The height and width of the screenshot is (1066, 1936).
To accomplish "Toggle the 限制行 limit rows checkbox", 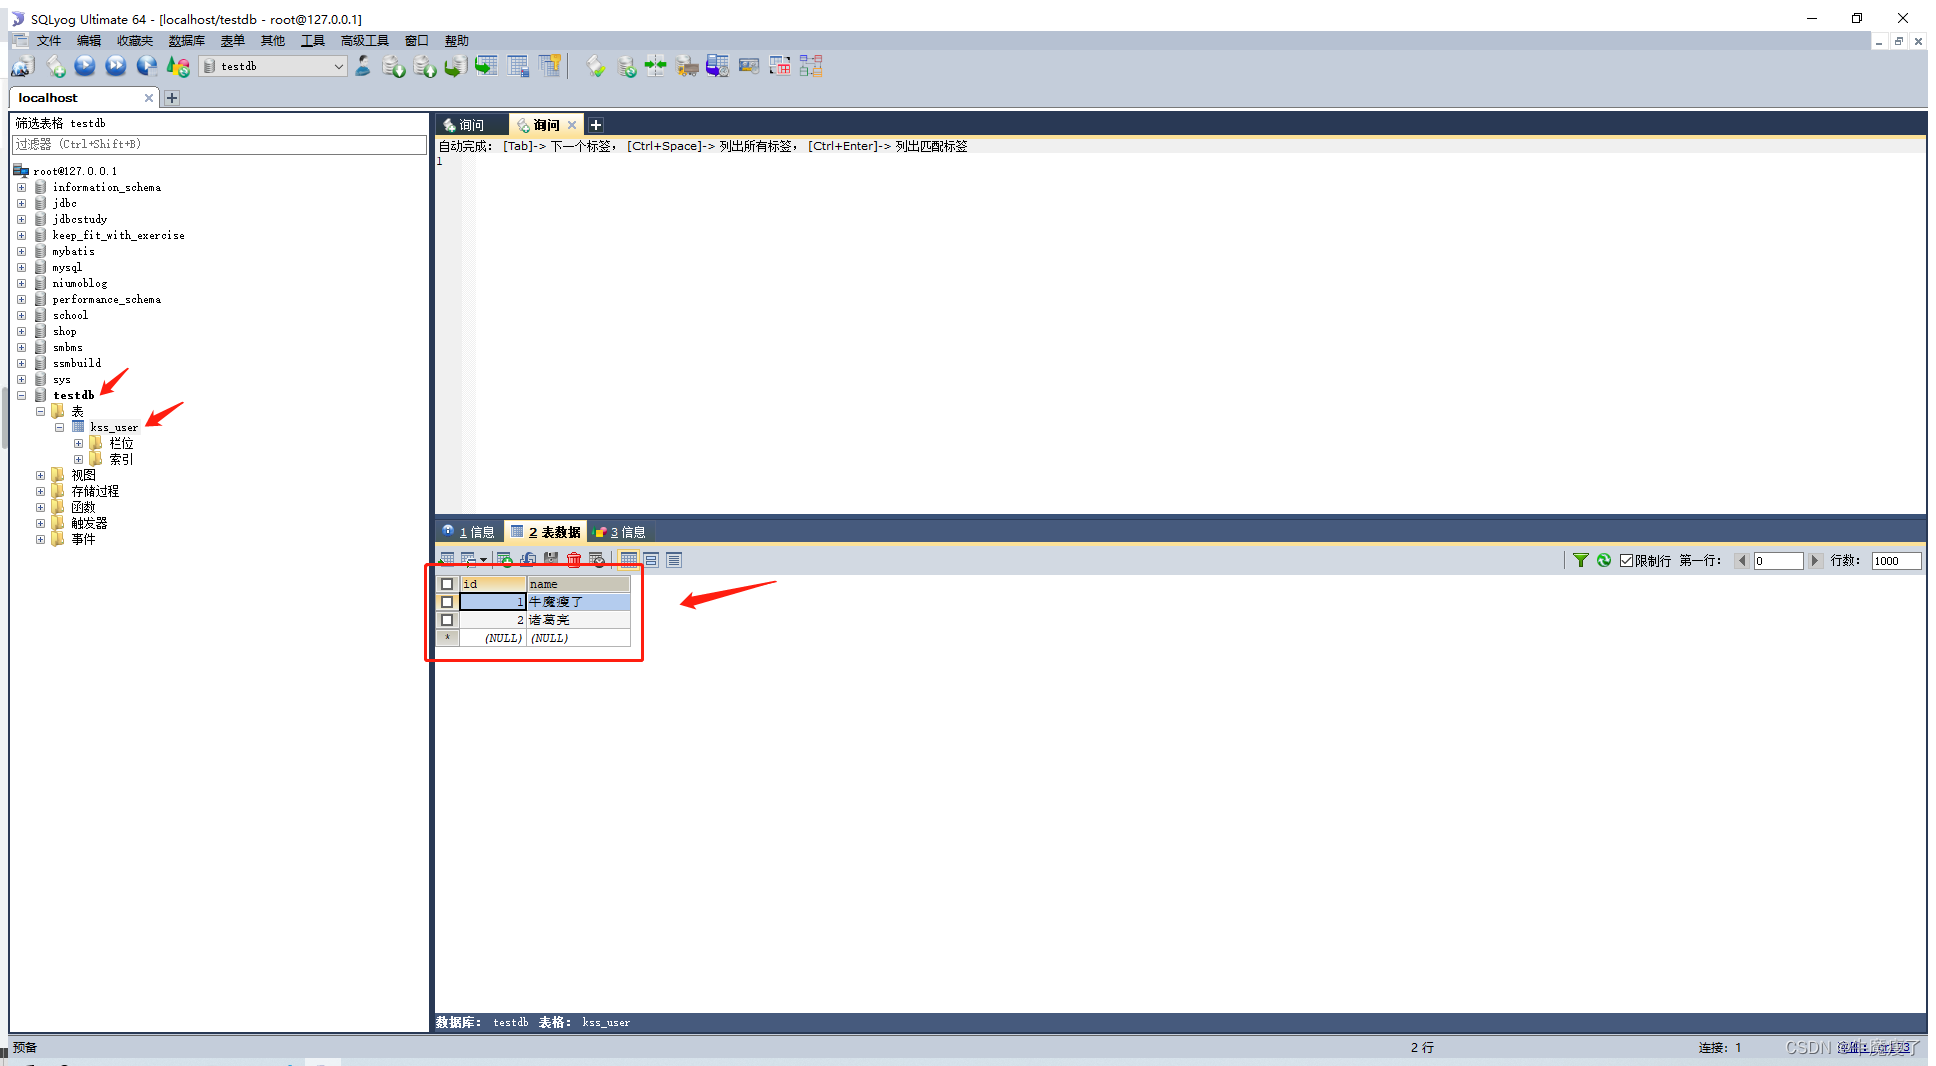I will 1627,561.
